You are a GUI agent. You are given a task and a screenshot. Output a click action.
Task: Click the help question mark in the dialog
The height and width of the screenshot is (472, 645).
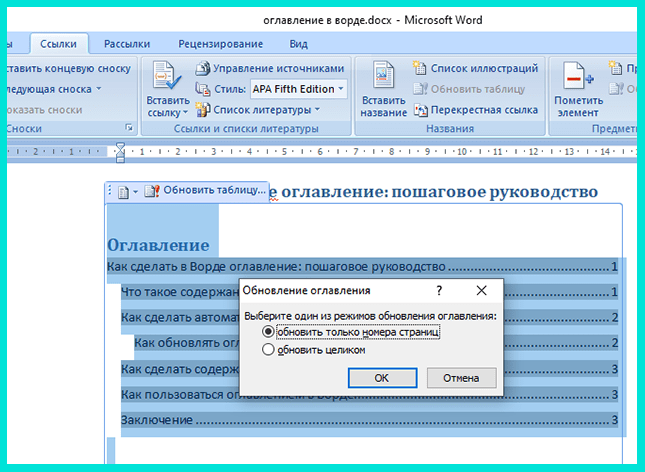pos(439,291)
